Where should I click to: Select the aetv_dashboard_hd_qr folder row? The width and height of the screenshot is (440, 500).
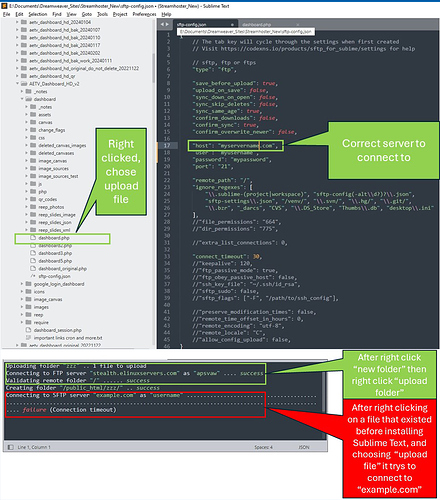click(x=52, y=76)
